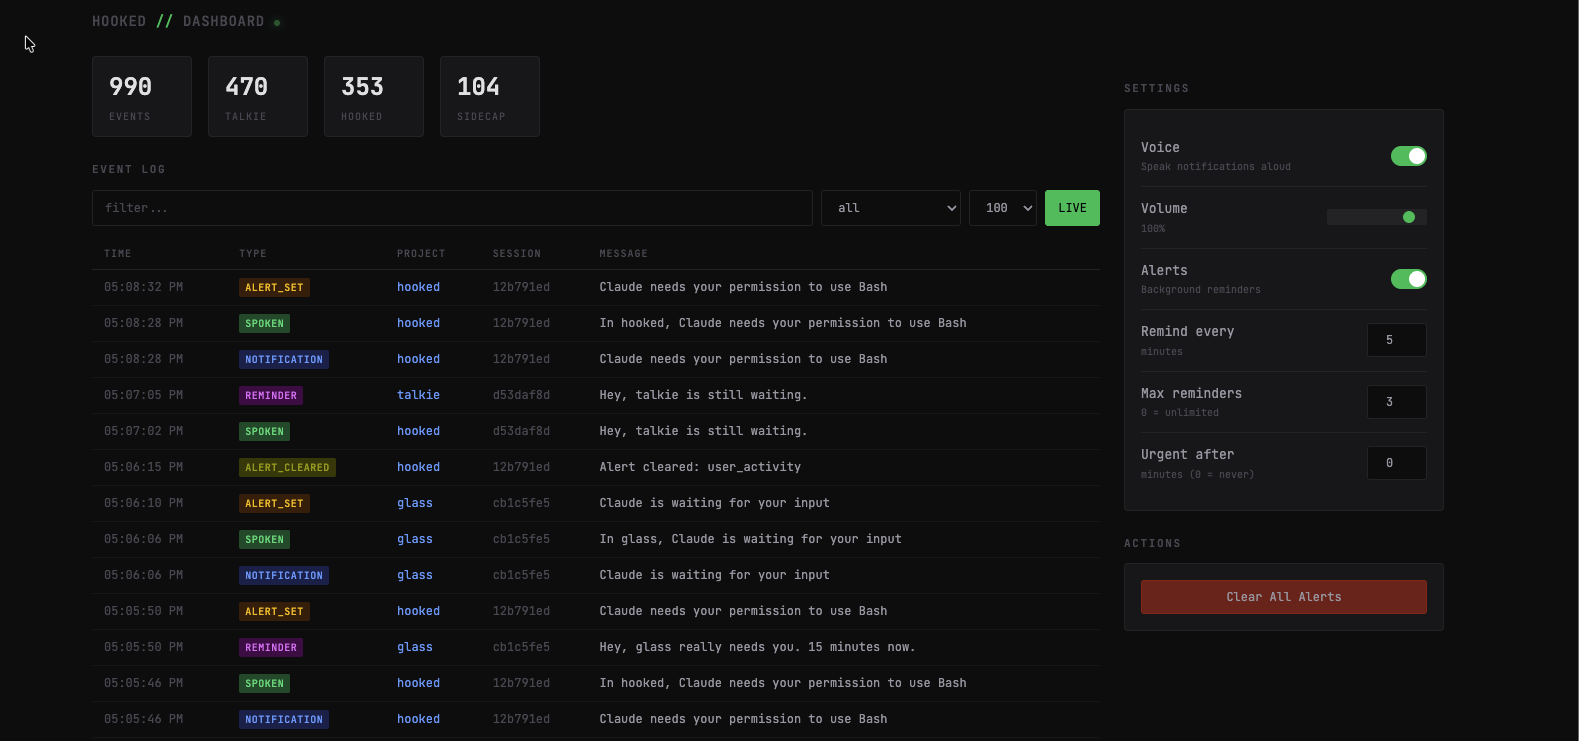
Task: Click the SESSION column header
Action: (517, 254)
